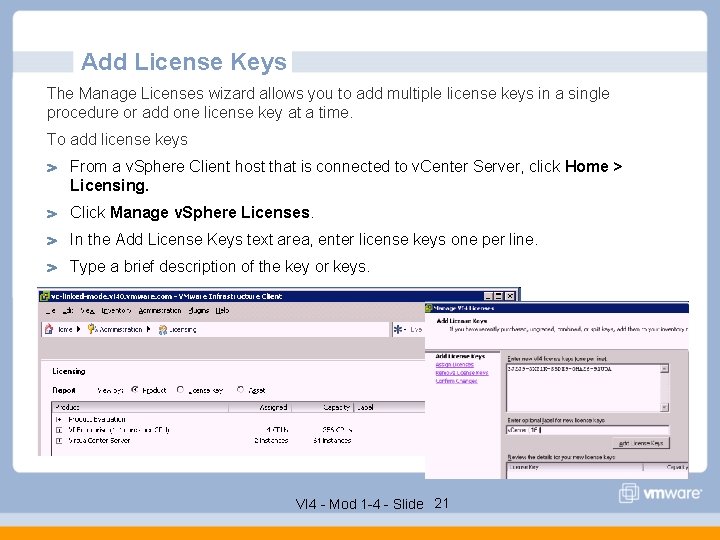The height and width of the screenshot is (540, 720).
Task: Click the License Key column header in wizard
Action: point(575,467)
